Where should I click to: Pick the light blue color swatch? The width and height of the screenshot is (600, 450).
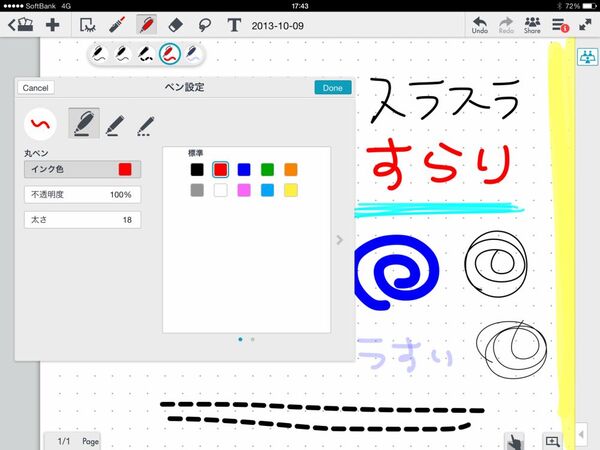pos(267,190)
